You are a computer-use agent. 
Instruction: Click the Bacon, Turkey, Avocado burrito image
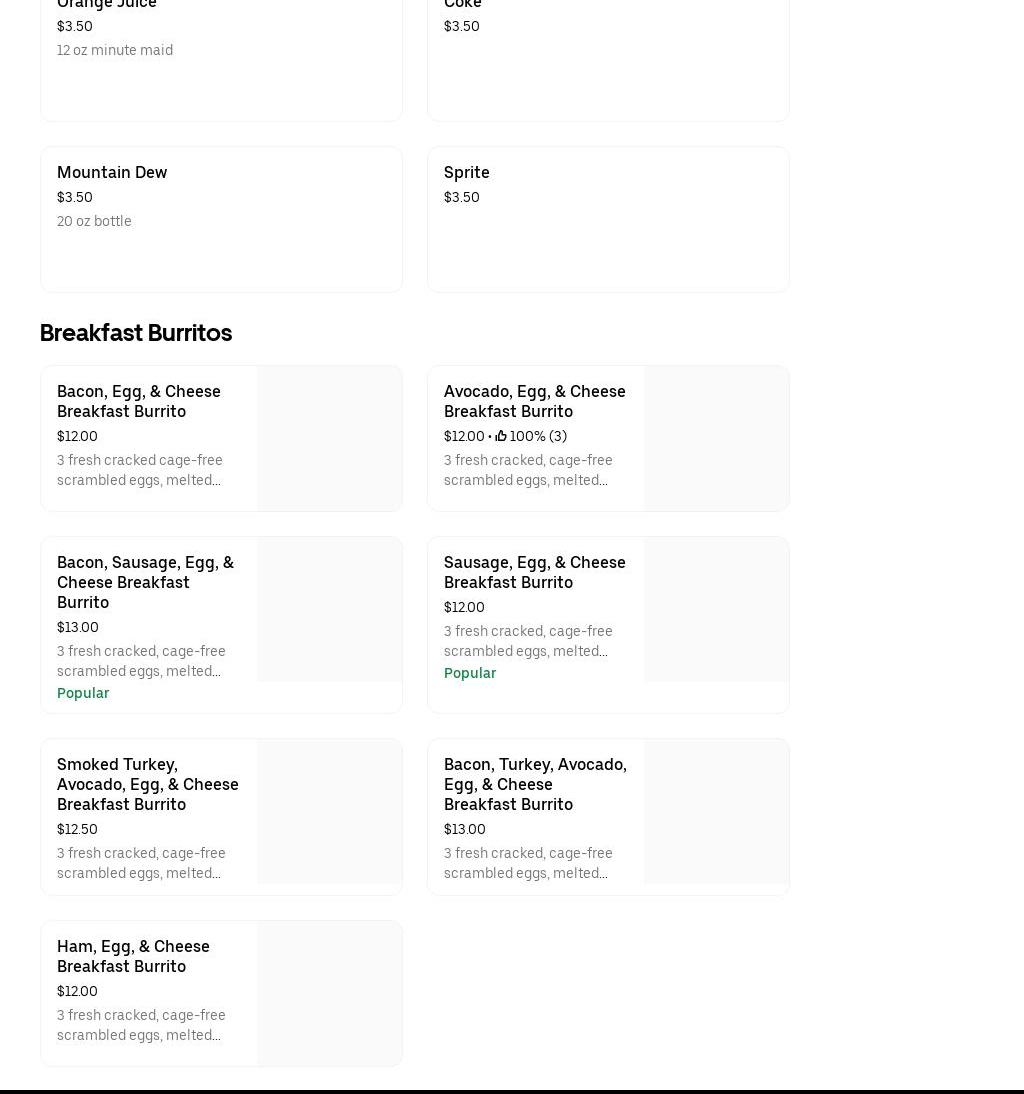(716, 811)
